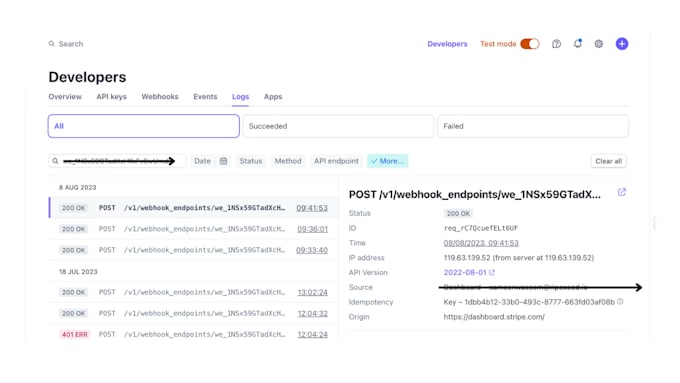Expand the More... filters option

[388, 161]
